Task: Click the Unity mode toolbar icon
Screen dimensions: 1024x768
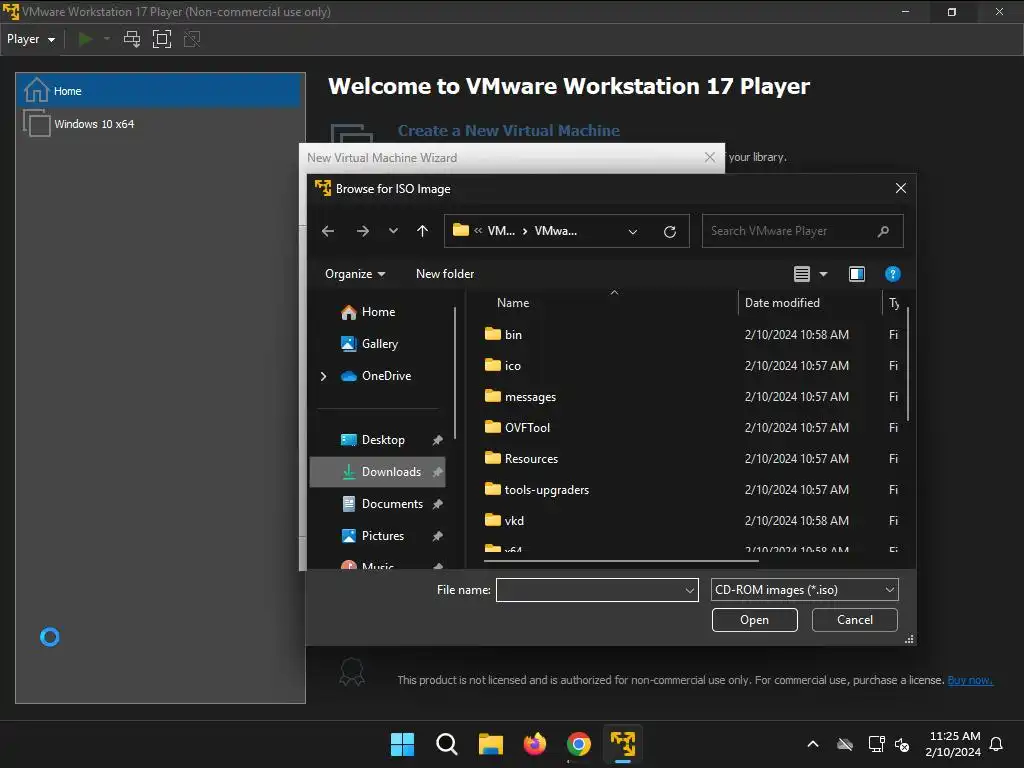Action: pyautogui.click(x=192, y=39)
